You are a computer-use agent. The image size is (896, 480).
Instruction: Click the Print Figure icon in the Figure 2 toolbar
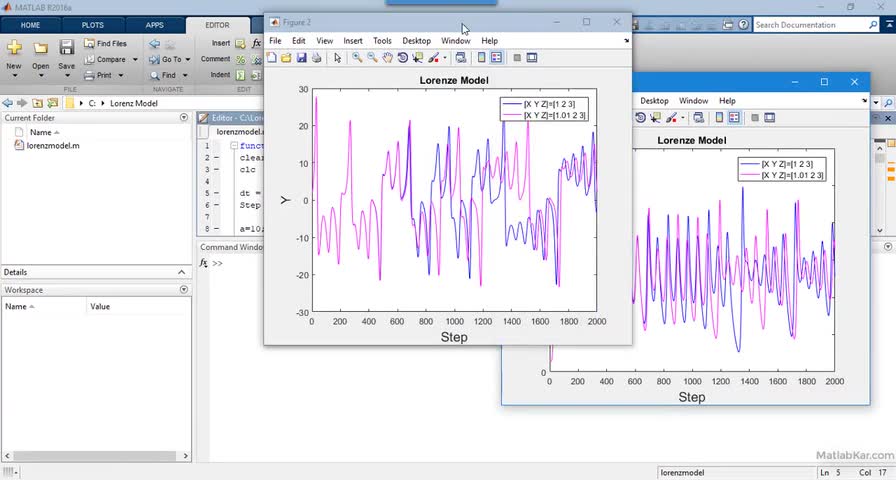[316, 58]
